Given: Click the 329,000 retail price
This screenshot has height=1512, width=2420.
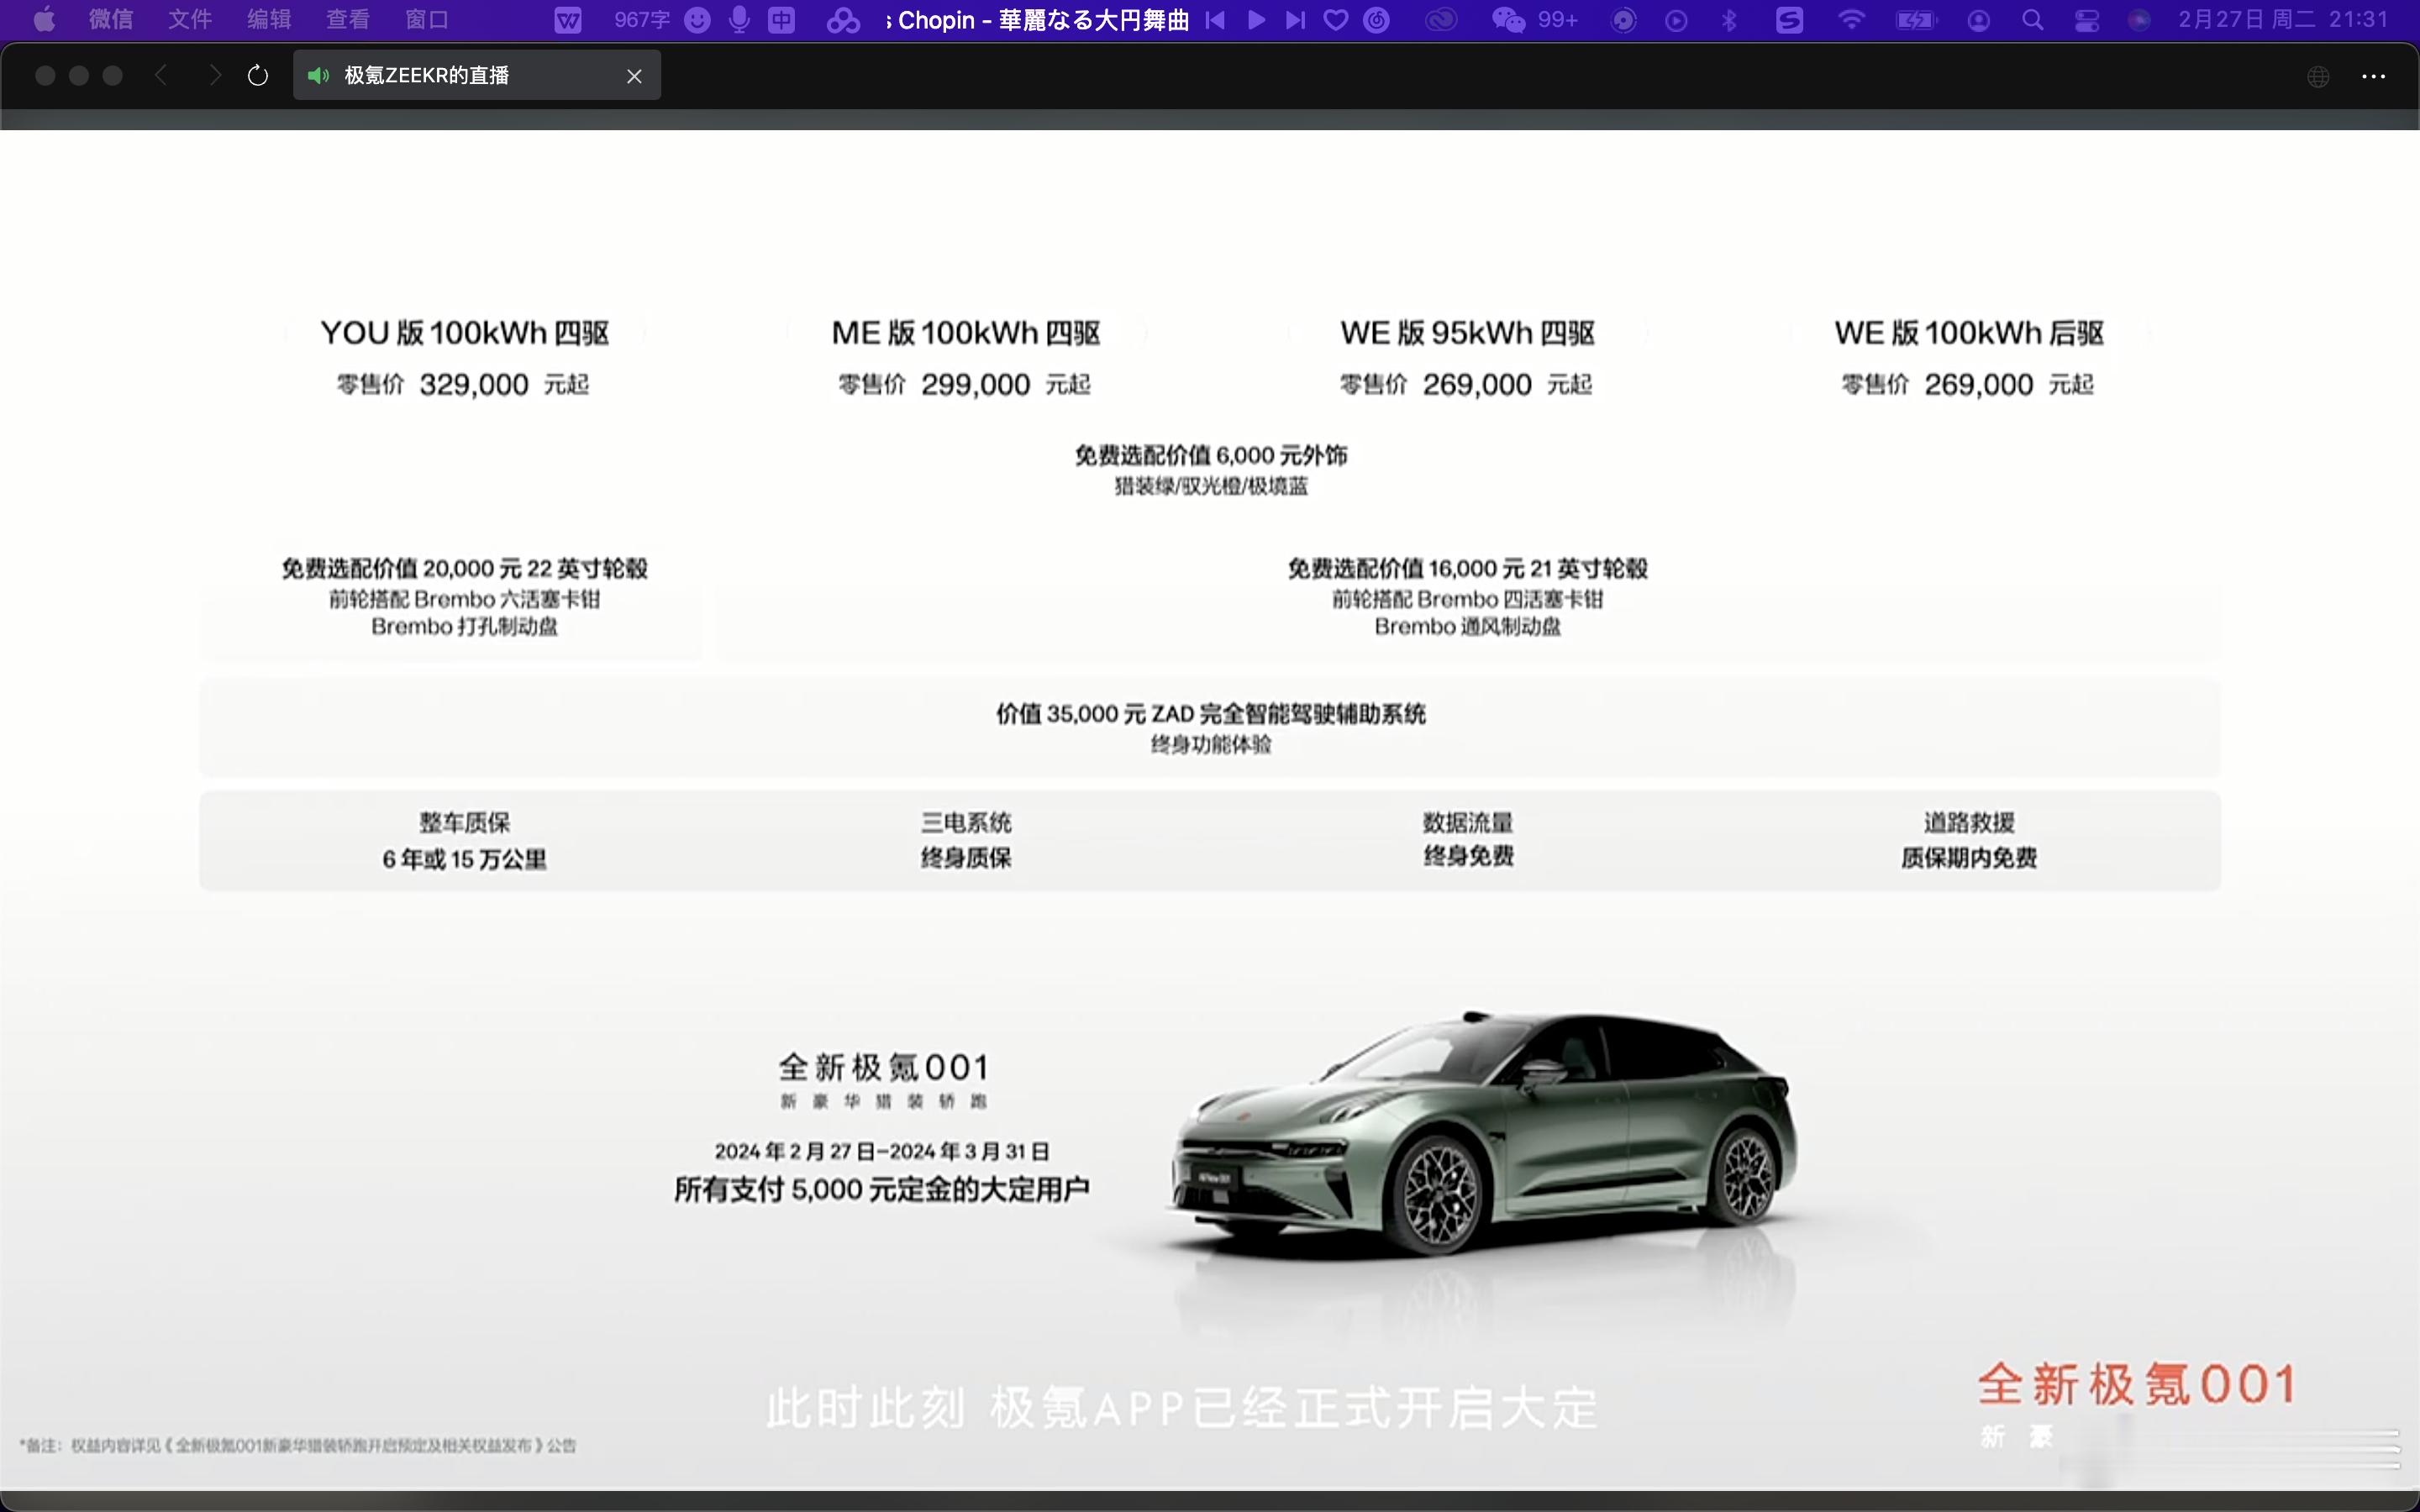Looking at the screenshot, I should [474, 385].
